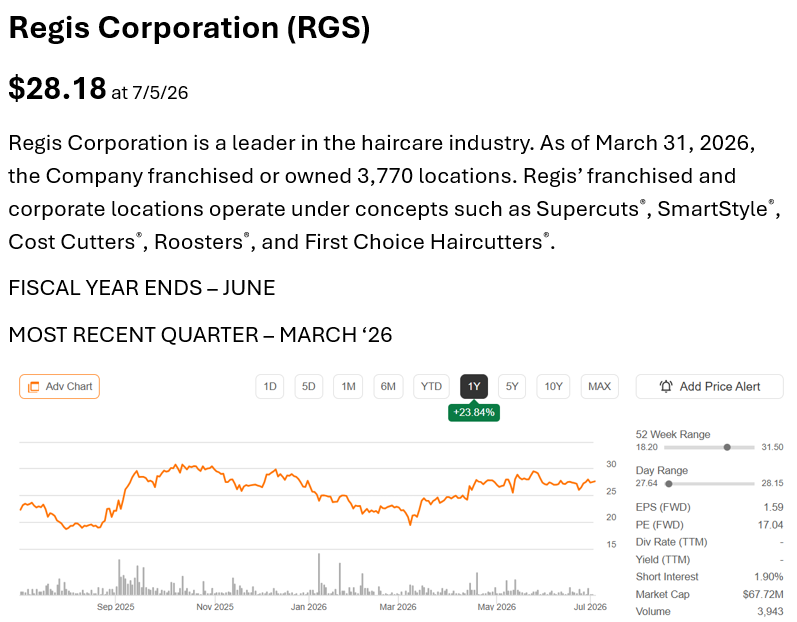
Task: Click the bell icon for price alert
Action: [x=666, y=387]
